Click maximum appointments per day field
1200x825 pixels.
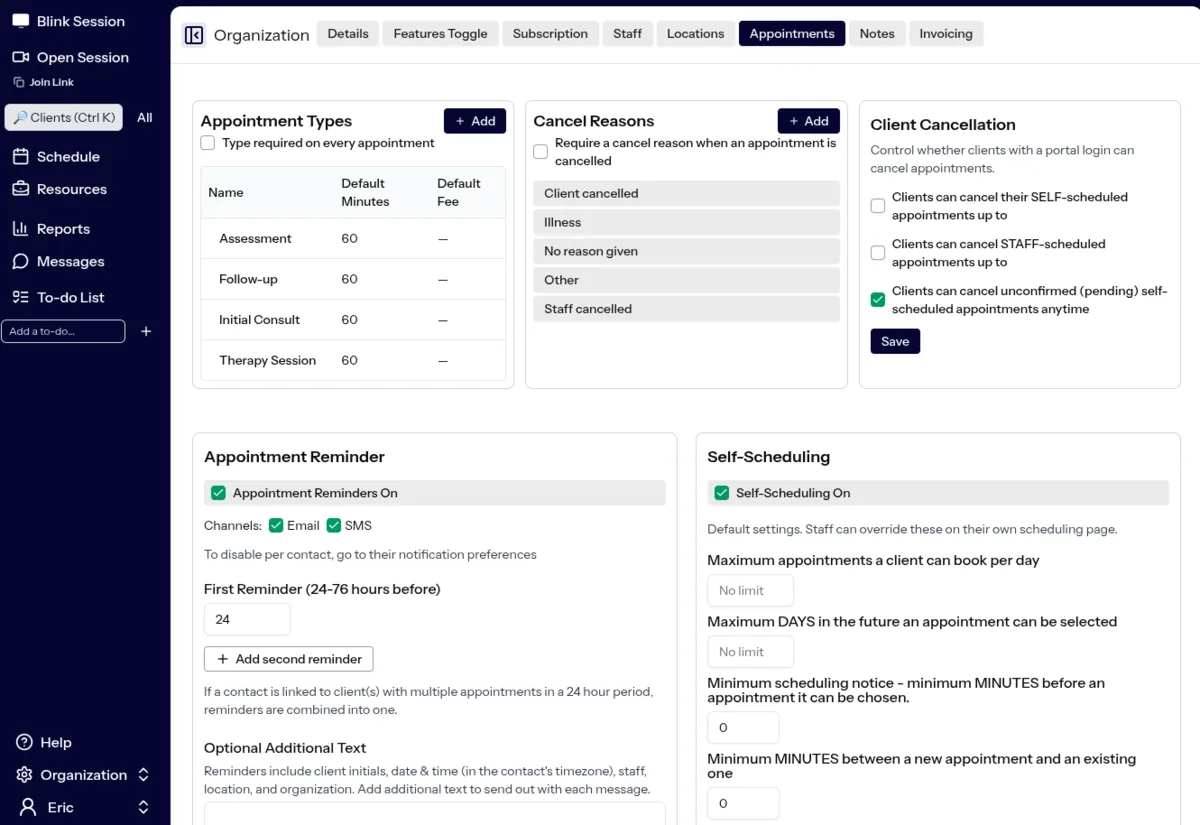click(x=750, y=590)
